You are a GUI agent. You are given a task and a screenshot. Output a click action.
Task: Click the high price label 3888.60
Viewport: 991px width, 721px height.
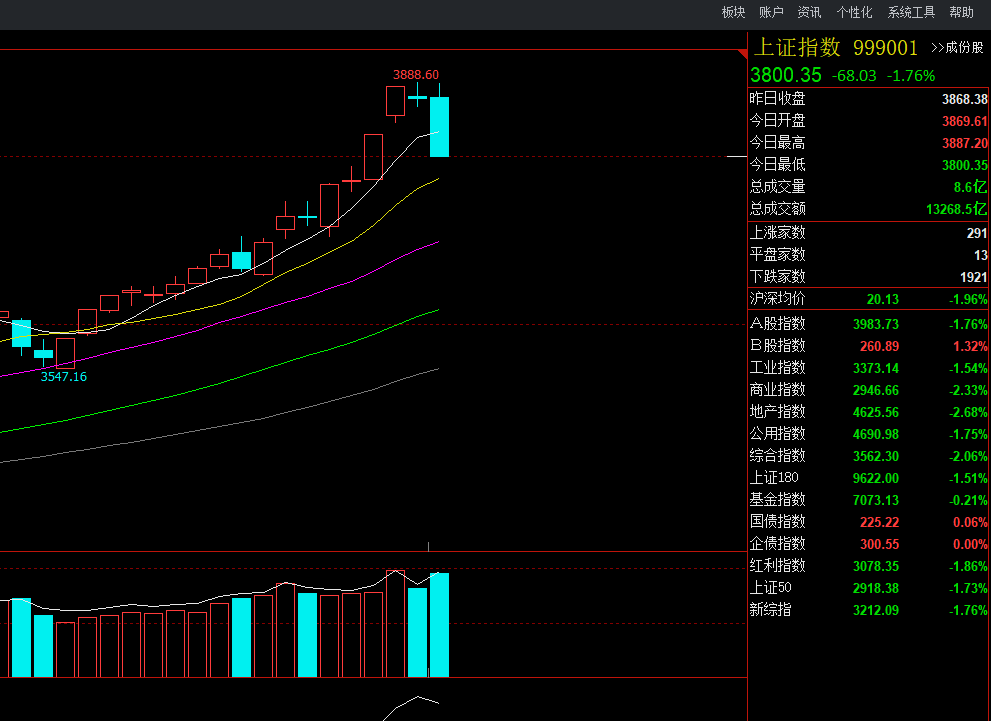coord(416,75)
